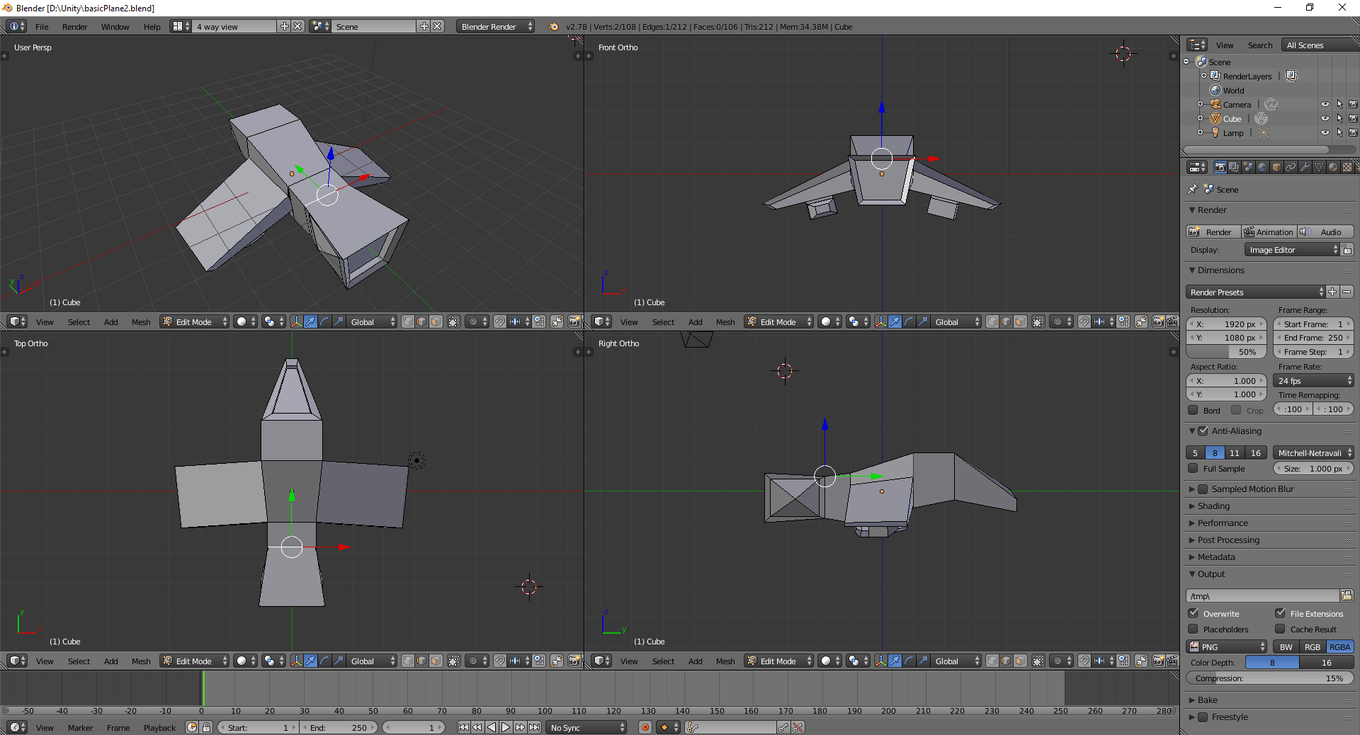1360x735 pixels.
Task: Click the Camera object icon in the Outliner
Action: (x=1215, y=104)
